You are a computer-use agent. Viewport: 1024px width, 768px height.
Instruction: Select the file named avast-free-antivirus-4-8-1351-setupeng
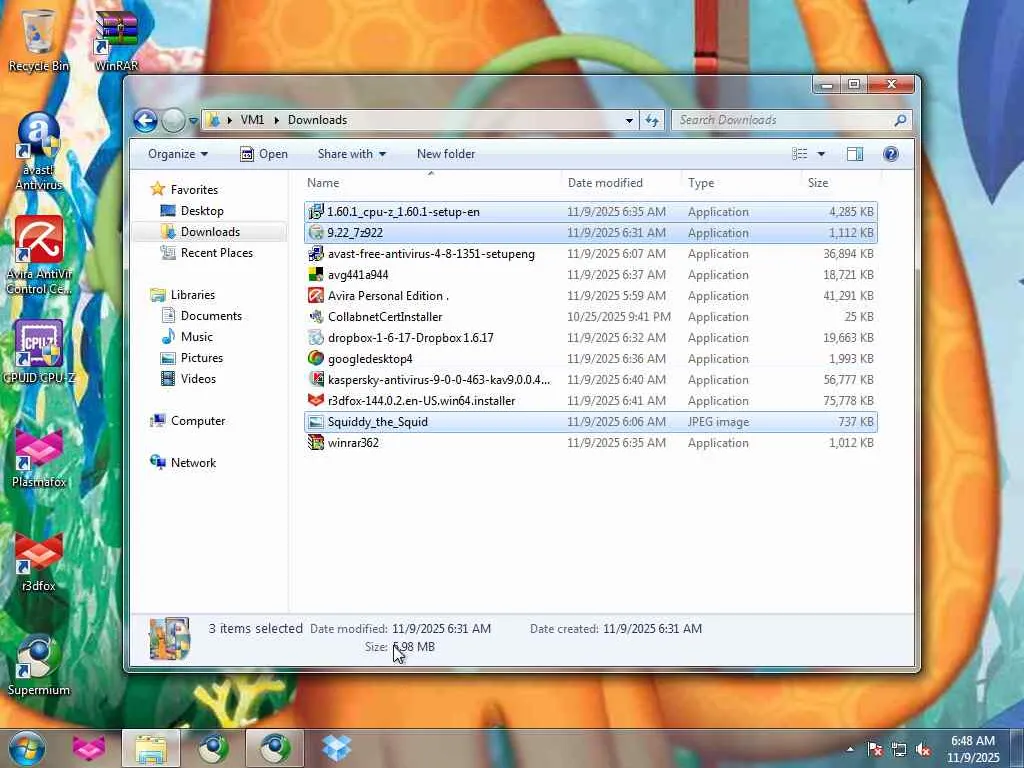(x=591, y=253)
